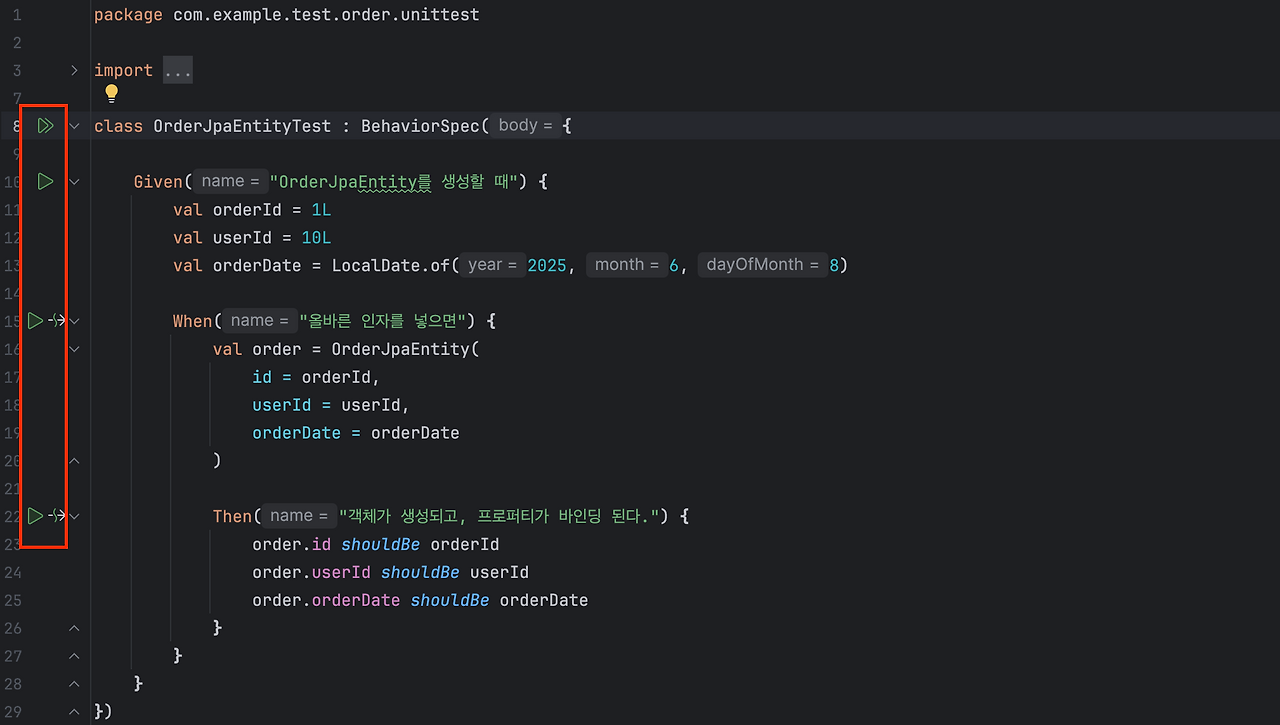Click line number 1 in the gutter
The width and height of the screenshot is (1280, 725).
(x=18, y=15)
